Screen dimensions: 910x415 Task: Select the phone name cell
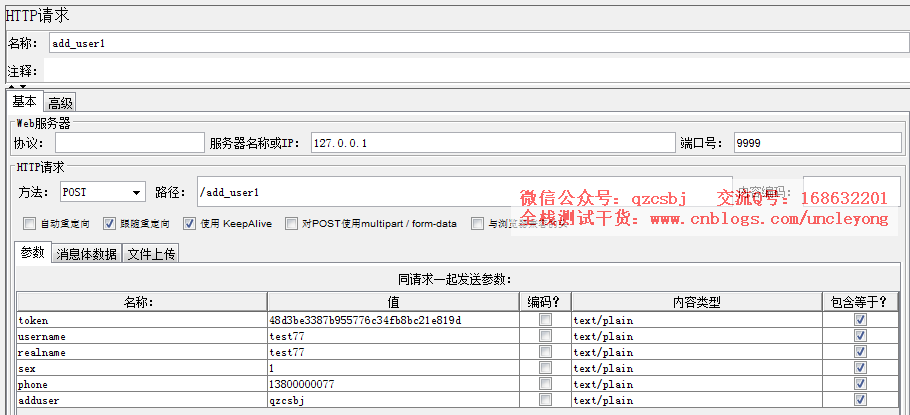coord(142,384)
